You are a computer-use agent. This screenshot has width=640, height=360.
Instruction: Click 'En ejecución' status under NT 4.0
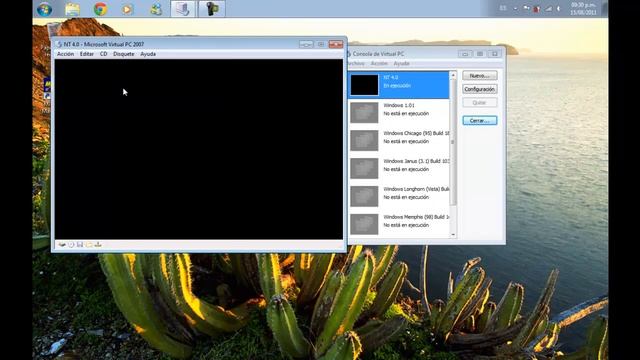click(x=397, y=86)
